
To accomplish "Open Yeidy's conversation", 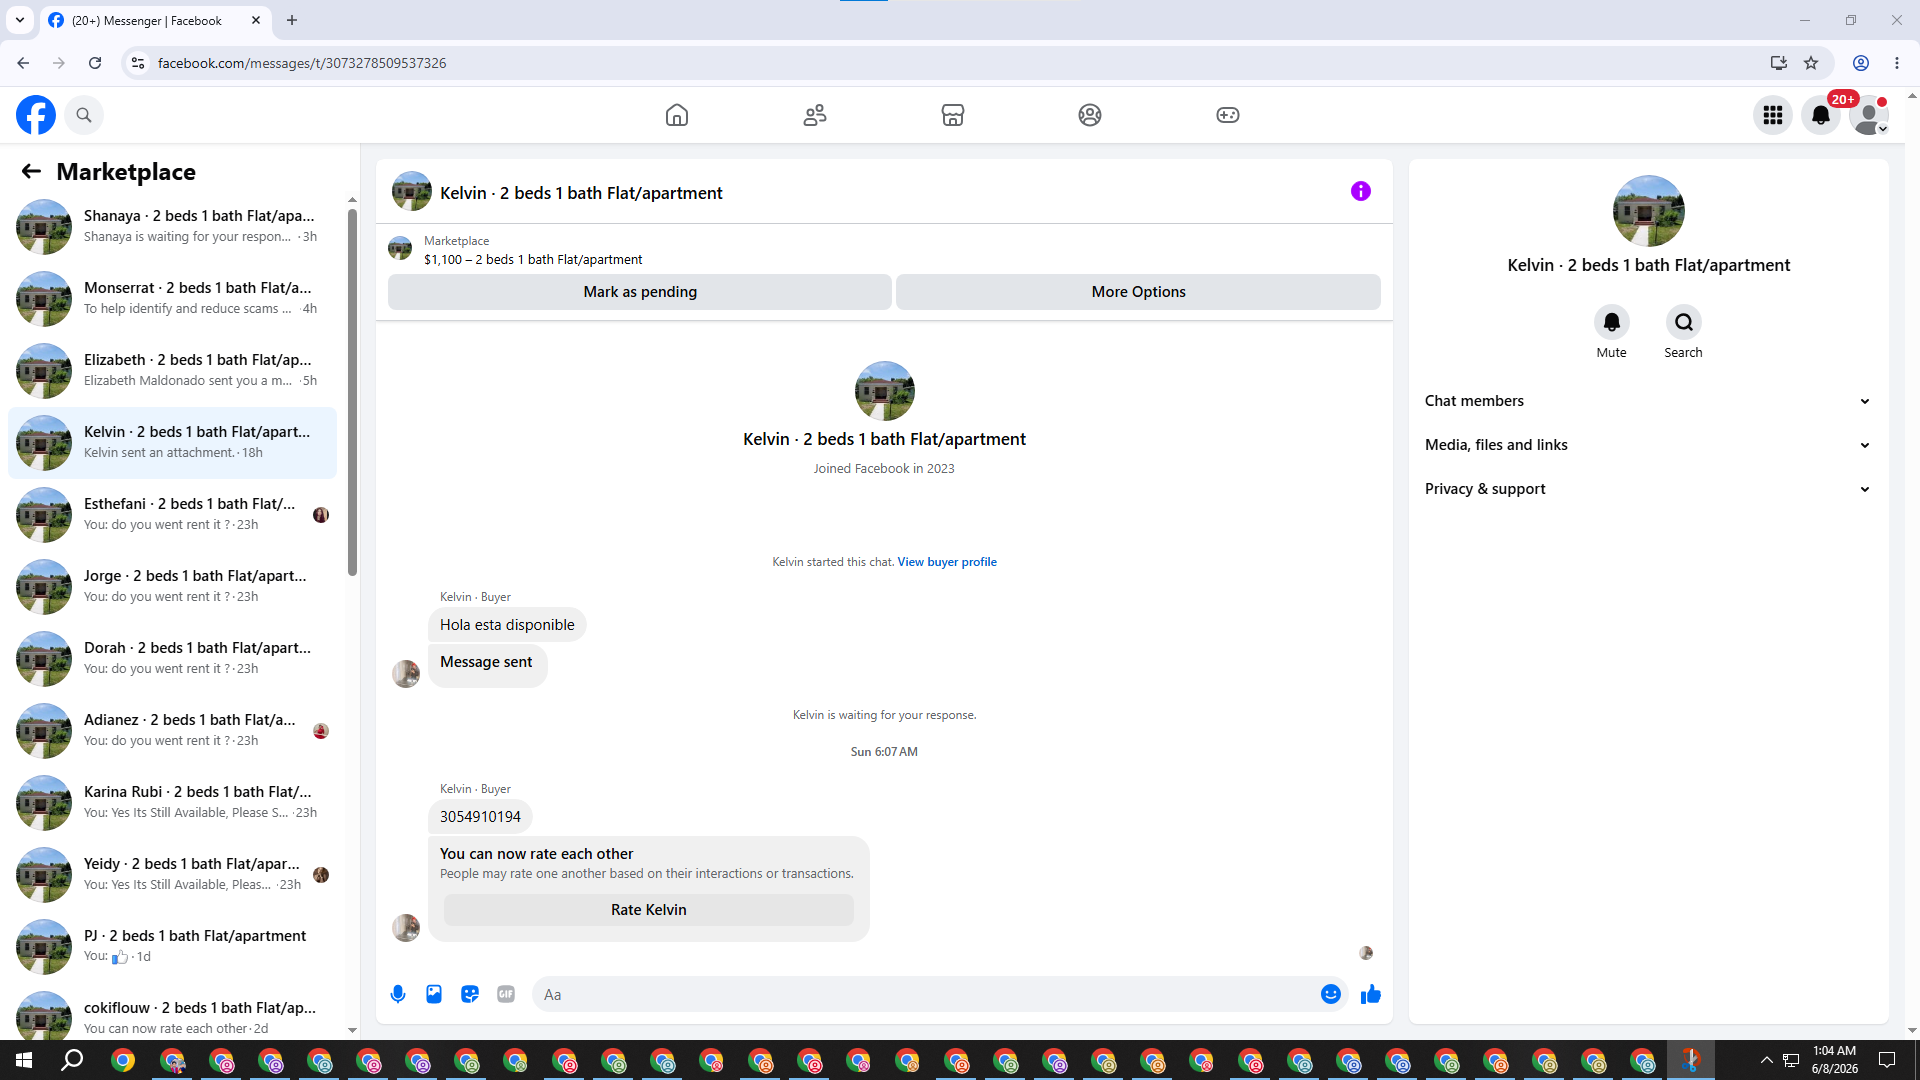I will (x=172, y=875).
